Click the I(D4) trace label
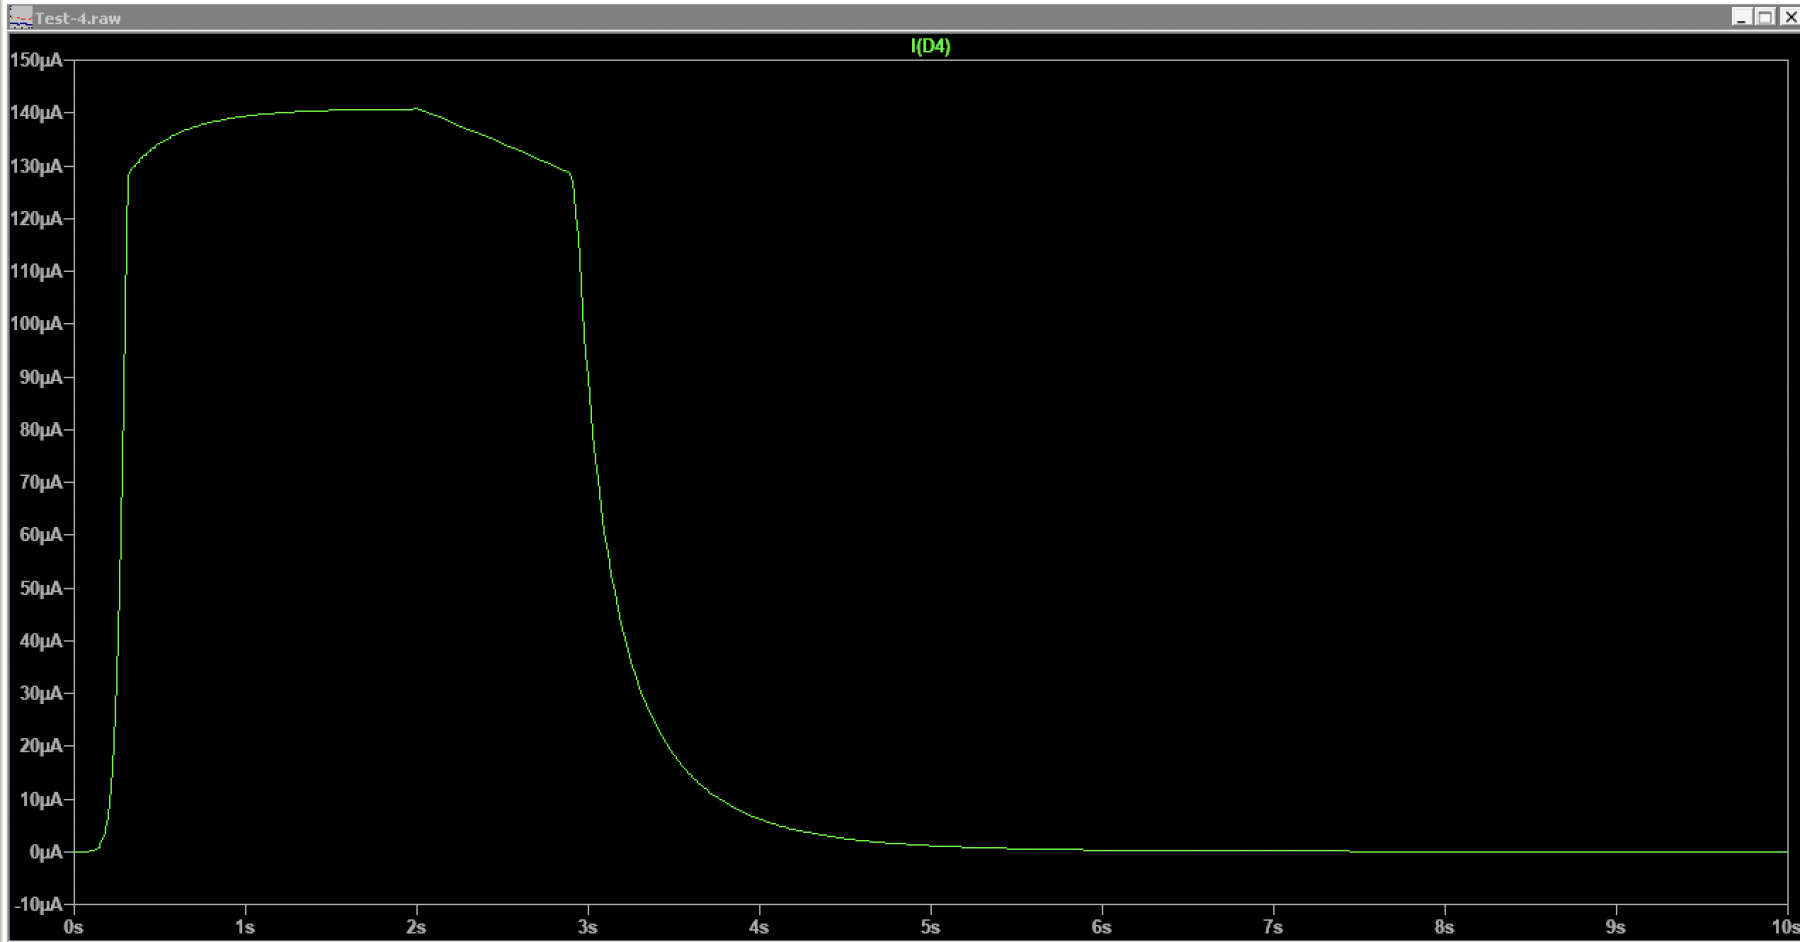Viewport: 1800px width, 942px height. [930, 46]
